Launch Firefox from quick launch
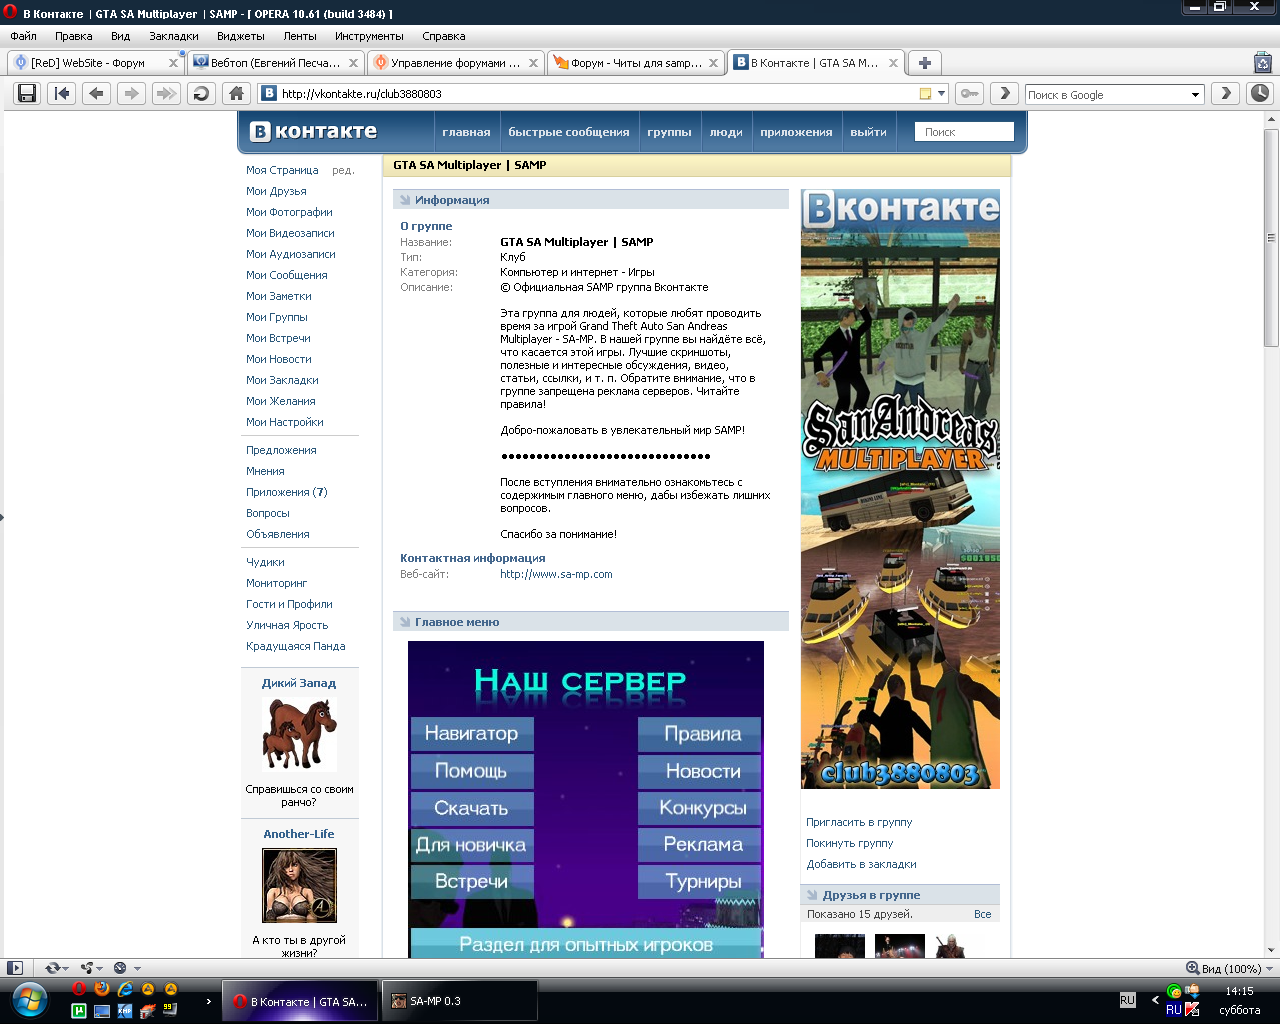 101,989
